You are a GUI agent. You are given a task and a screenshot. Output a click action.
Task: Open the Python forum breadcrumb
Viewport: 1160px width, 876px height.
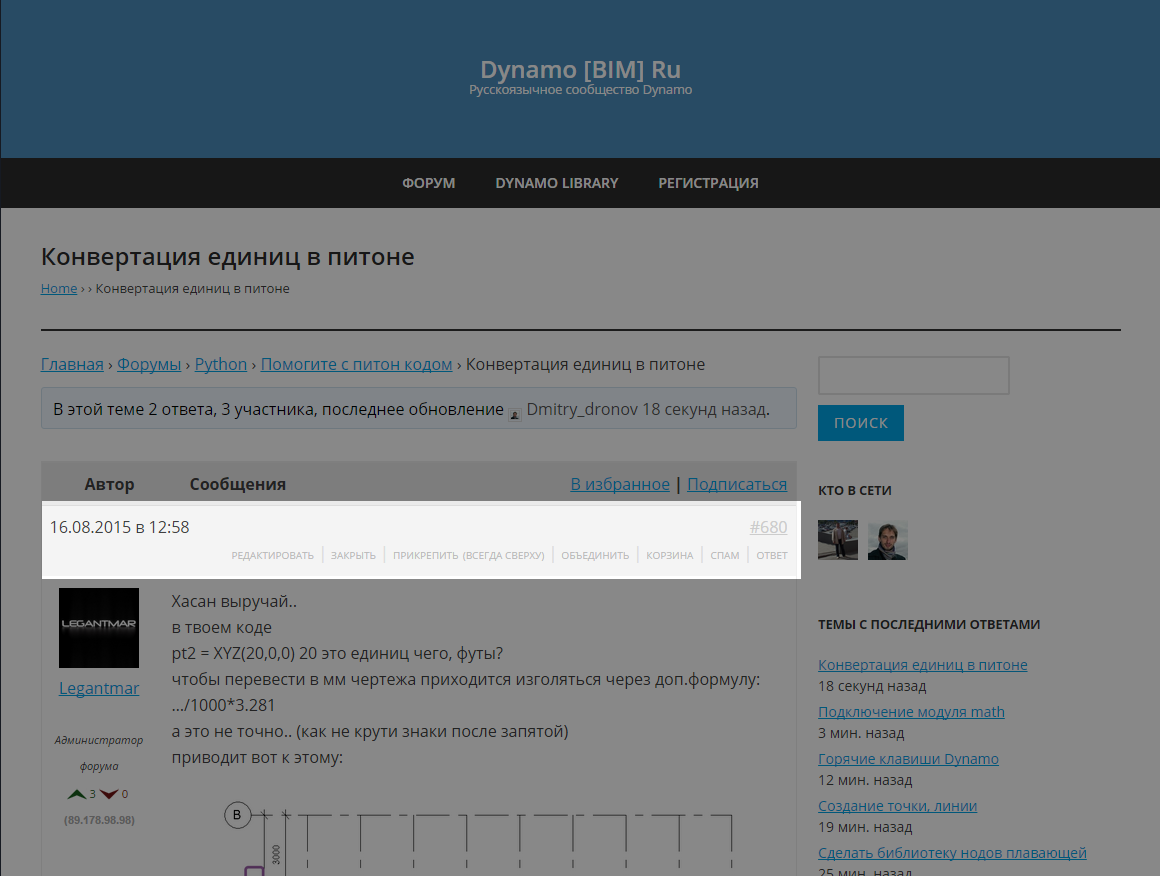(220, 364)
